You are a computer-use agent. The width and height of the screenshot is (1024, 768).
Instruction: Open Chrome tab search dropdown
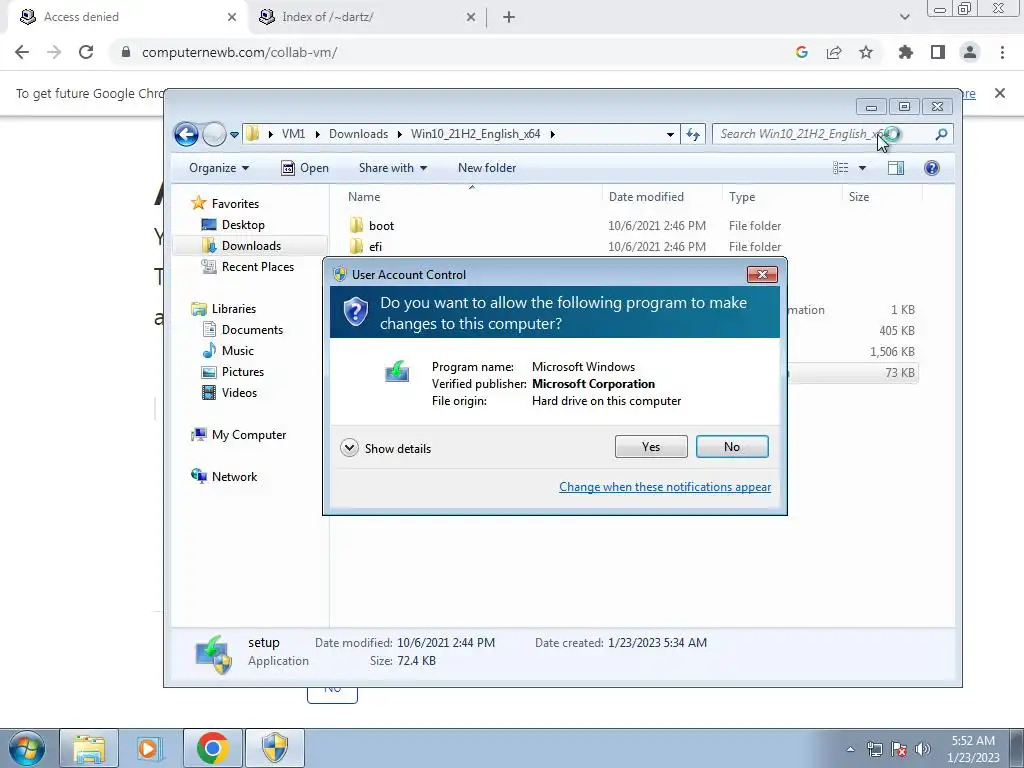(904, 17)
